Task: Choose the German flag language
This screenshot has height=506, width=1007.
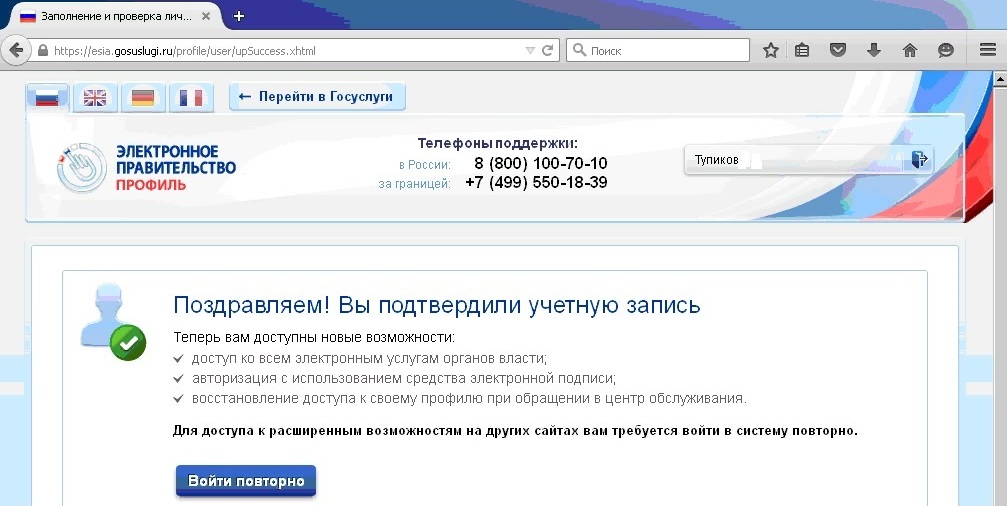Action: 143,97
